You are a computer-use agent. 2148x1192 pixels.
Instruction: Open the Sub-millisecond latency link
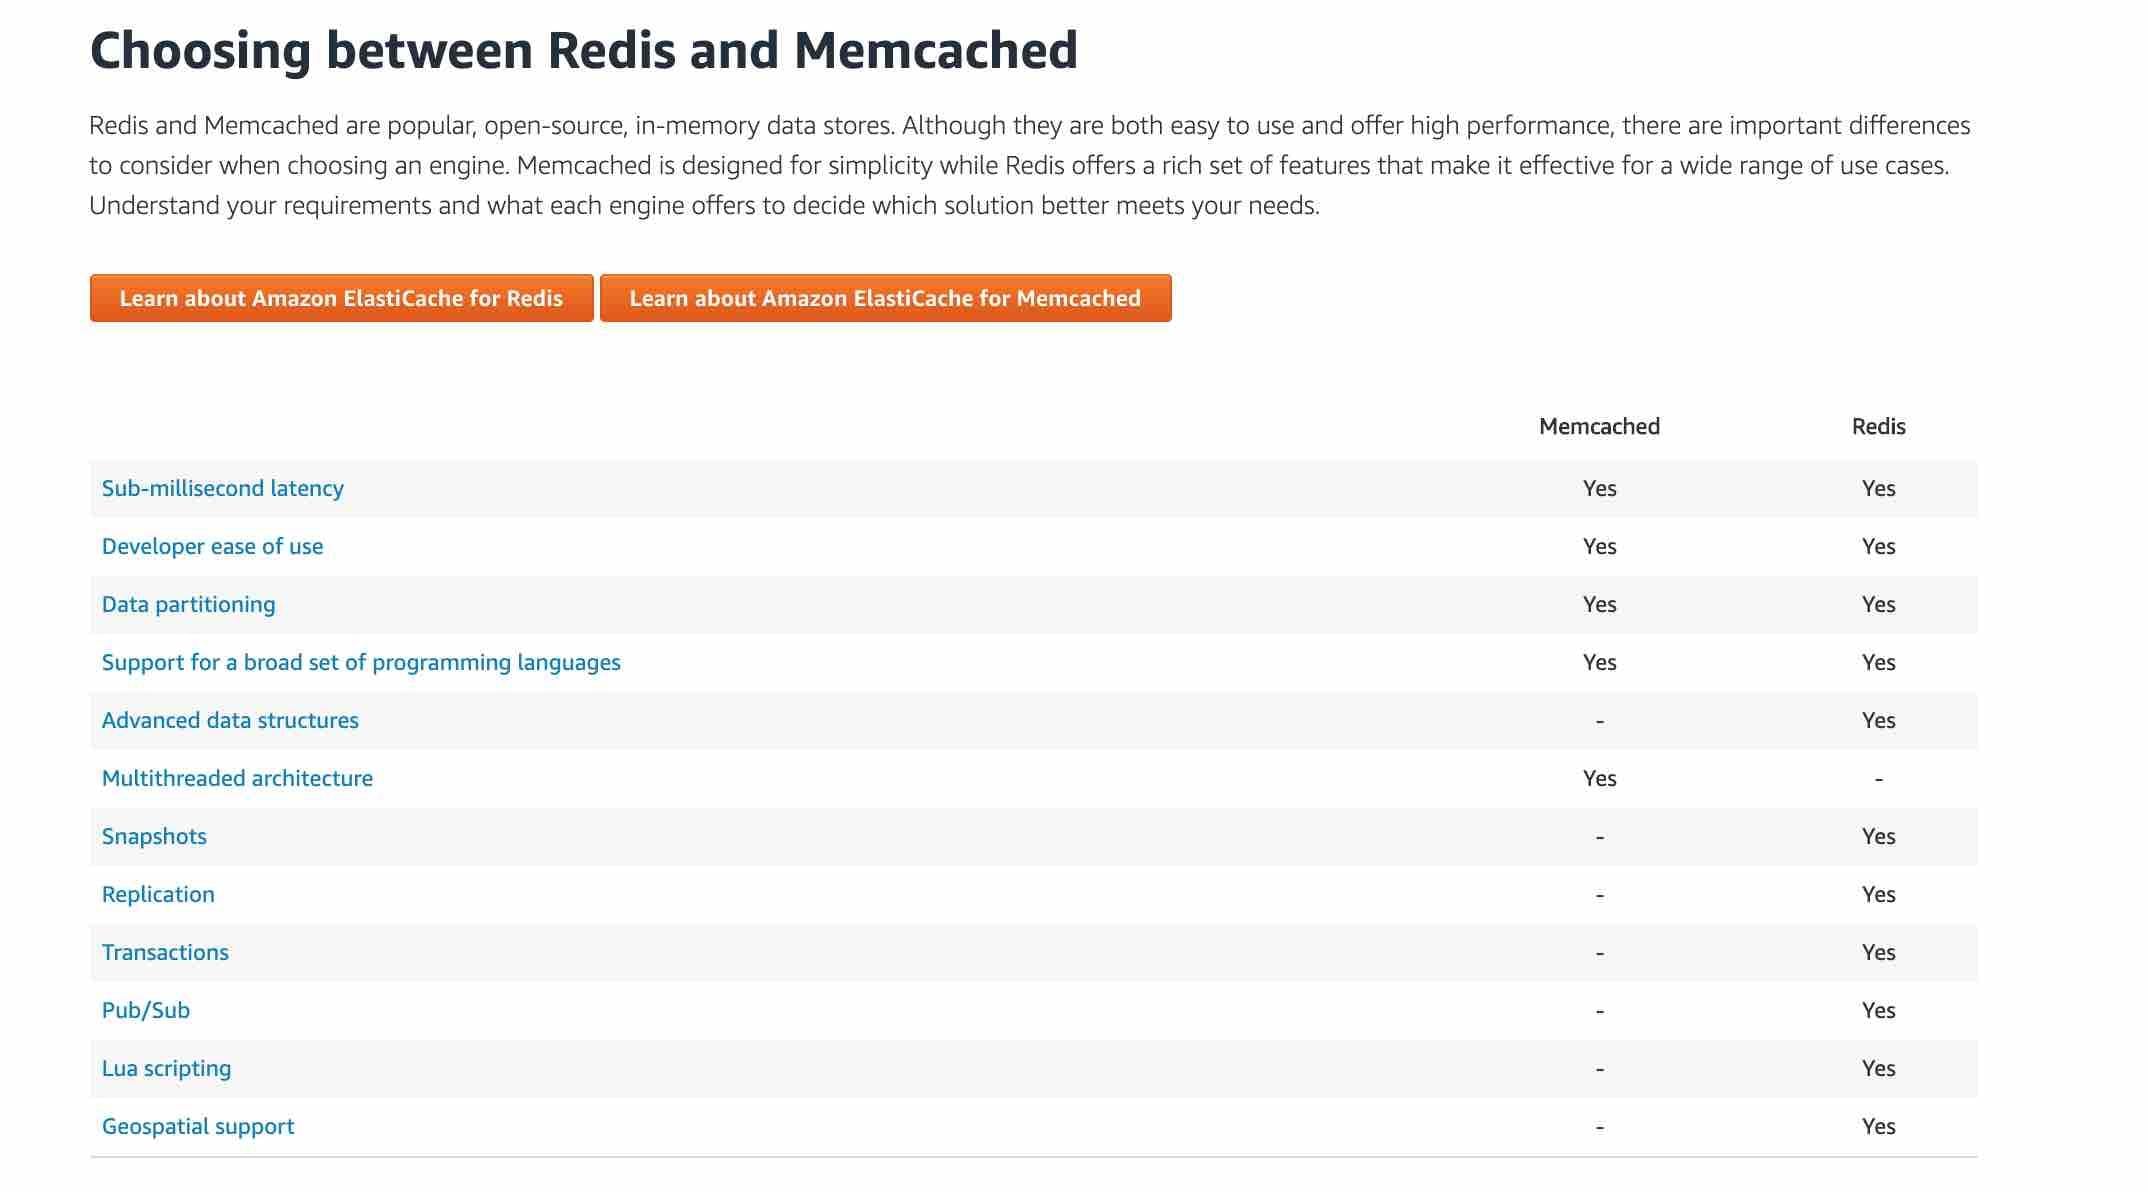(222, 489)
